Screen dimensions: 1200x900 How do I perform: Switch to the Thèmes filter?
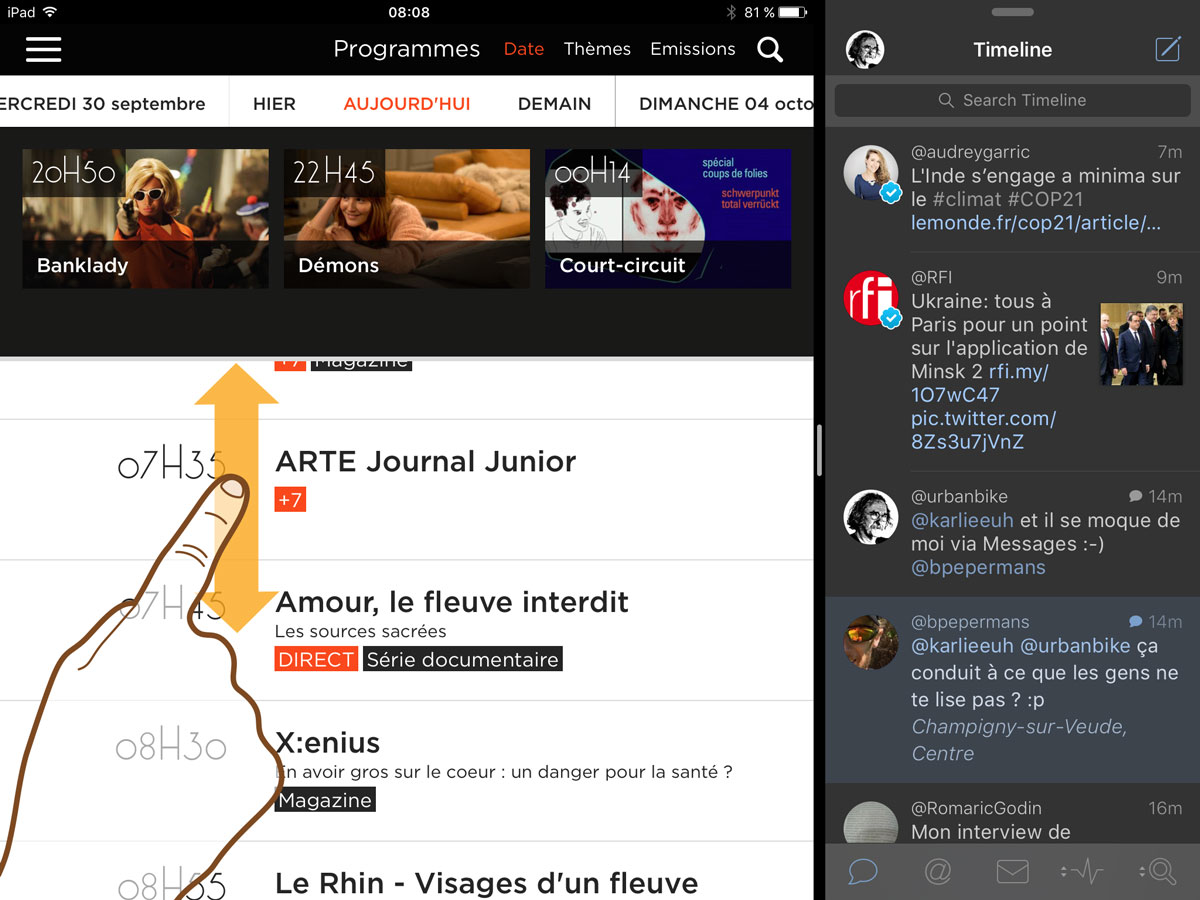pyautogui.click(x=597, y=49)
